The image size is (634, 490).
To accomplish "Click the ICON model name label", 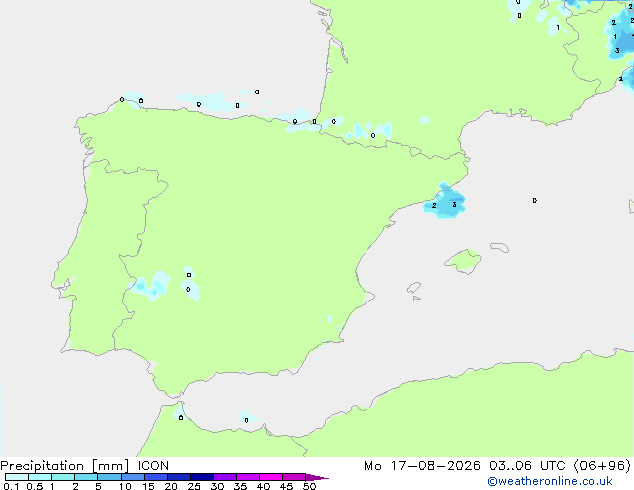I will (x=153, y=466).
